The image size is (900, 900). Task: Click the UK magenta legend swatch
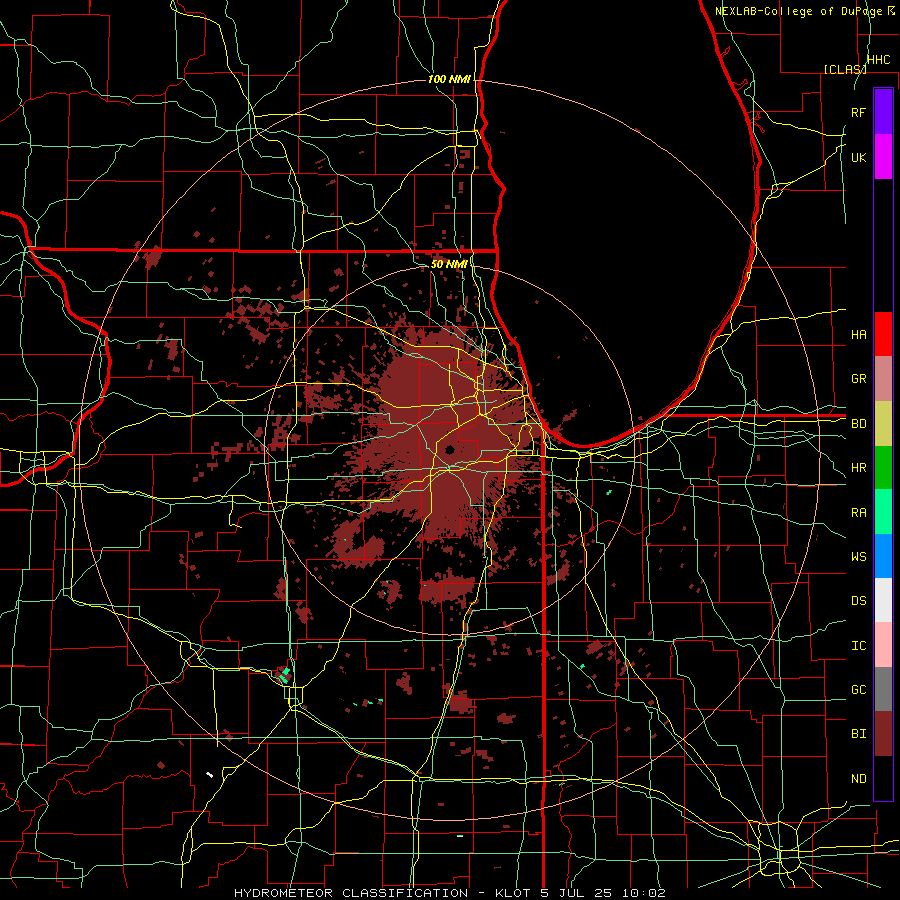pos(883,157)
